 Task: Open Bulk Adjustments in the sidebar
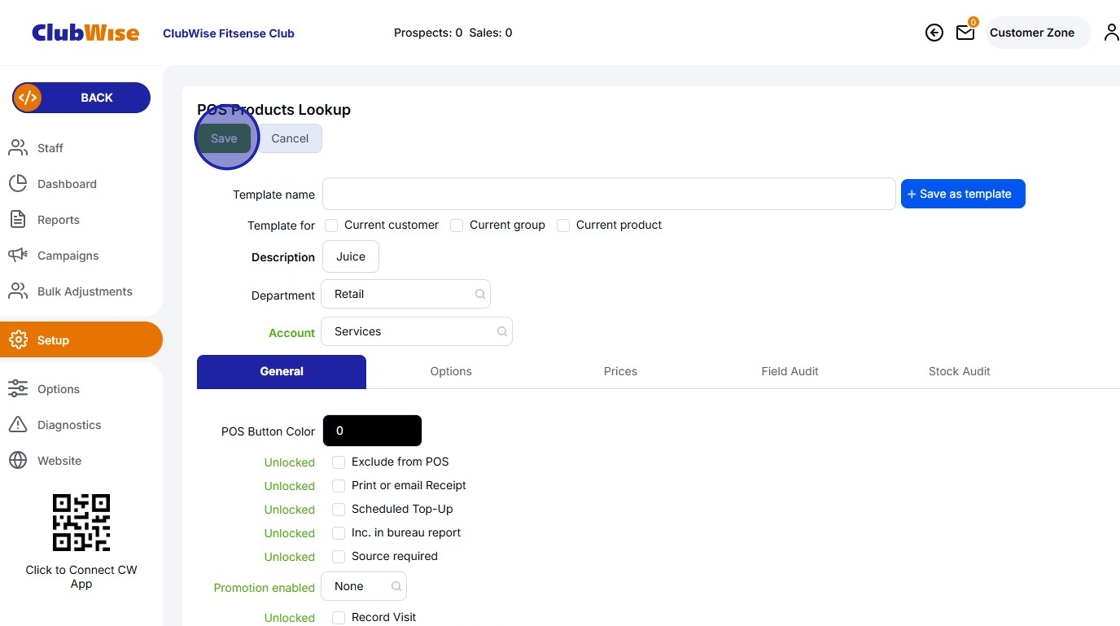click(x=84, y=291)
